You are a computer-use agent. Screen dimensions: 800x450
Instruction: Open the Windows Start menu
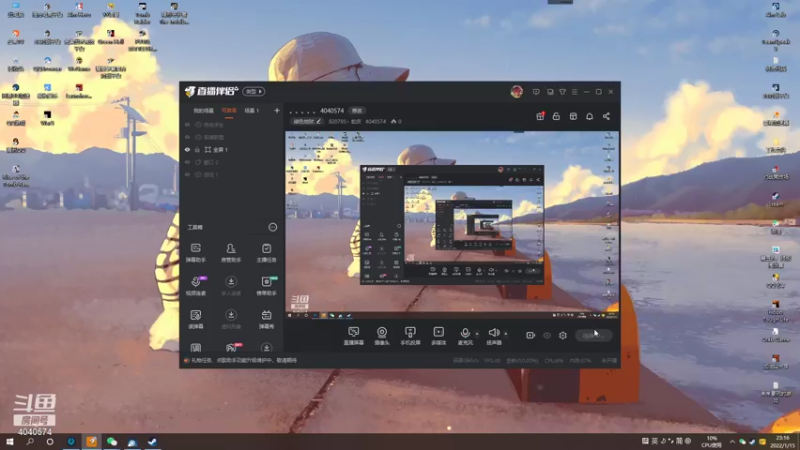pos(10,442)
